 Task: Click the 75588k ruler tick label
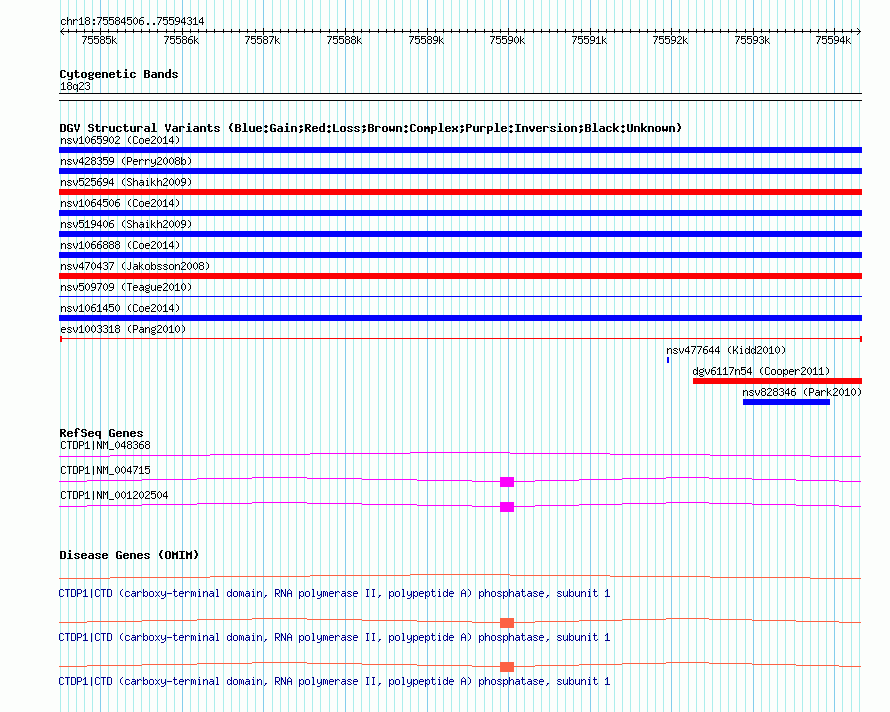(344, 41)
